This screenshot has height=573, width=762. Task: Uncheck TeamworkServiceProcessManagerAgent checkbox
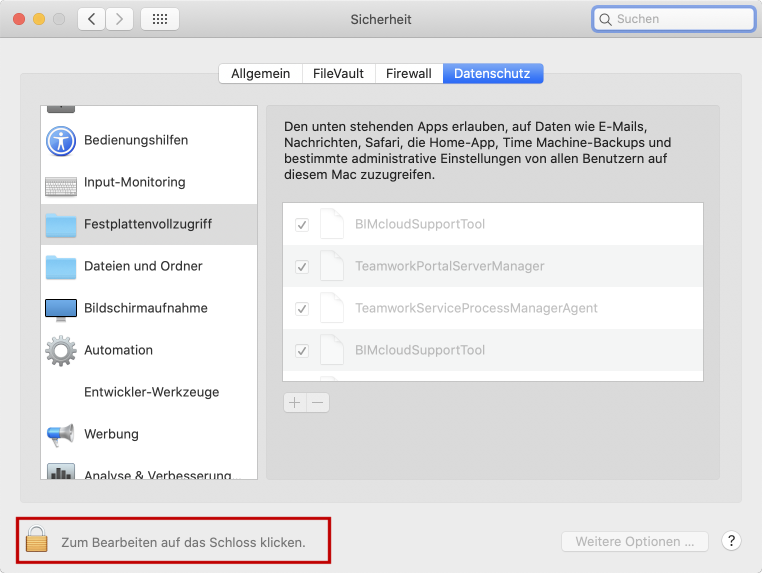[302, 309]
